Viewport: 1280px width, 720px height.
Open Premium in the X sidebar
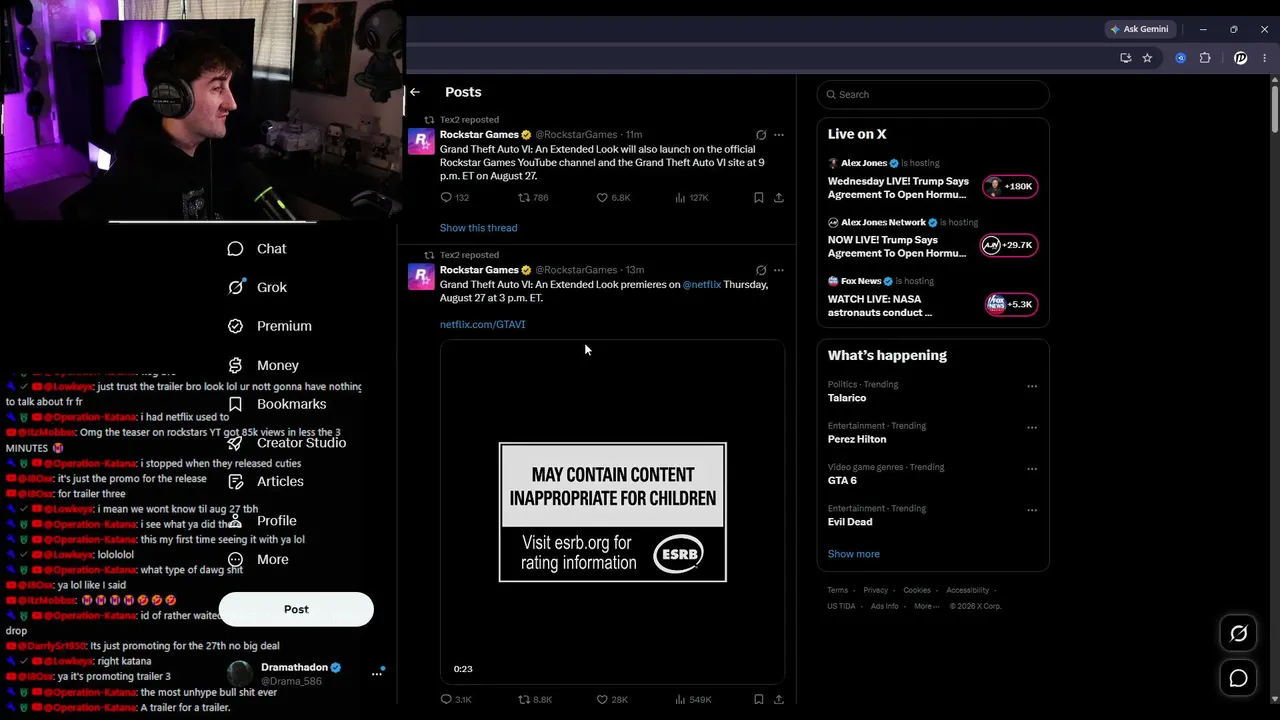pos(269,326)
